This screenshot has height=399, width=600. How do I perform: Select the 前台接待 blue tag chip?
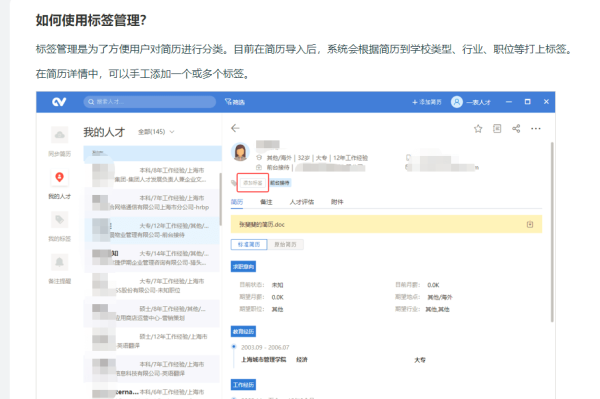tap(280, 183)
